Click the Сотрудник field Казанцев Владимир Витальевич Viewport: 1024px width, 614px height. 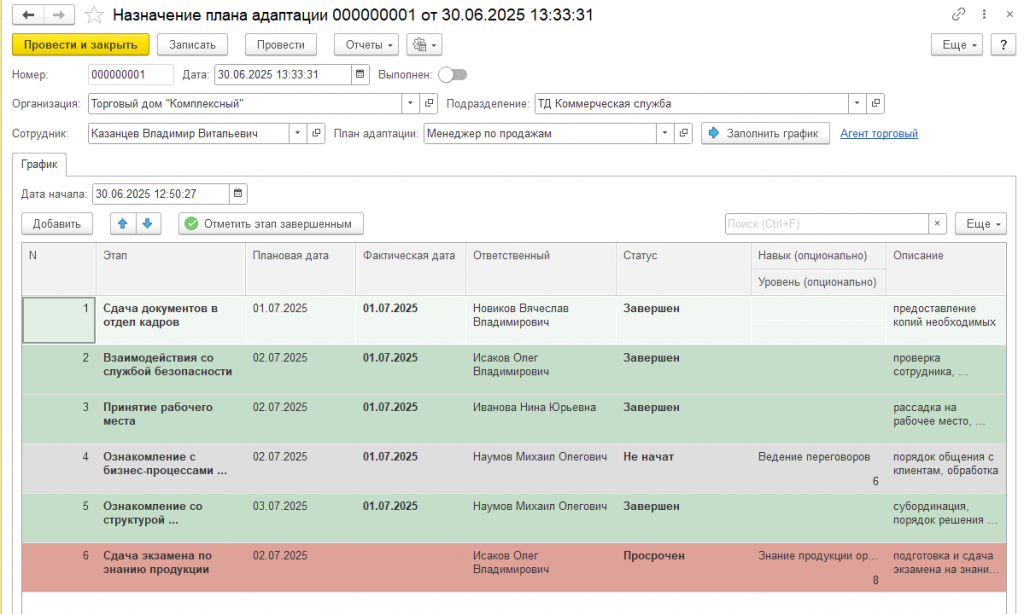pos(189,133)
